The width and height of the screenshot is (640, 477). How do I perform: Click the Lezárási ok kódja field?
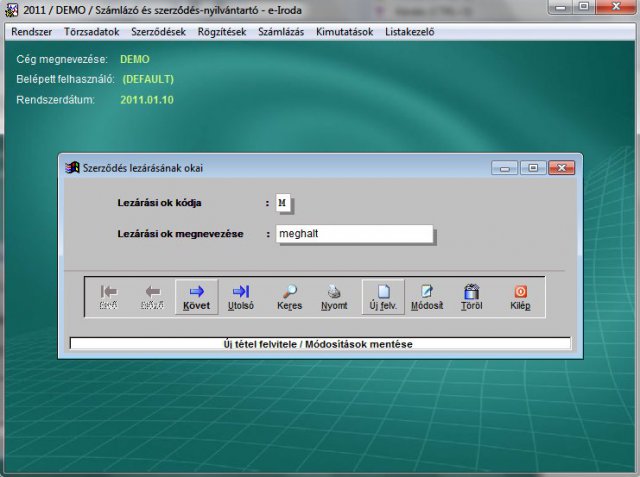285,203
